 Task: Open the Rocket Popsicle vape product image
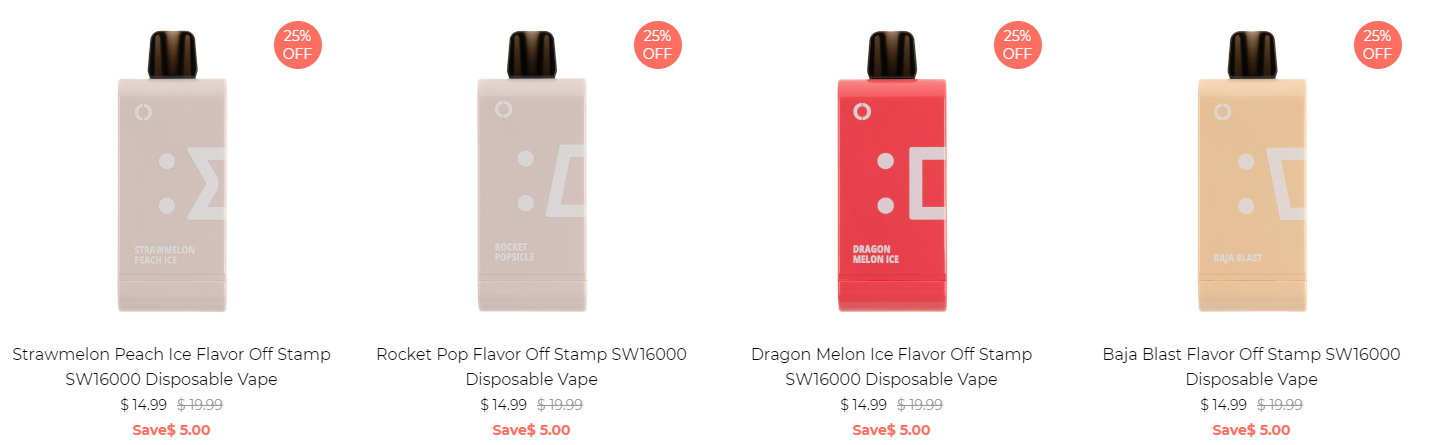(531, 172)
